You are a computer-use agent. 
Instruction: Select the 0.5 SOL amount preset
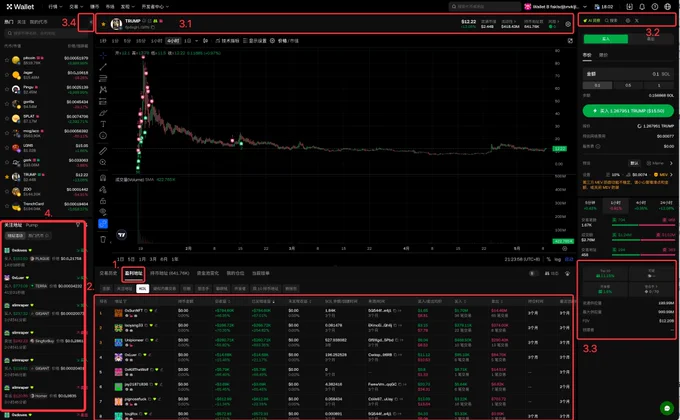click(x=628, y=85)
